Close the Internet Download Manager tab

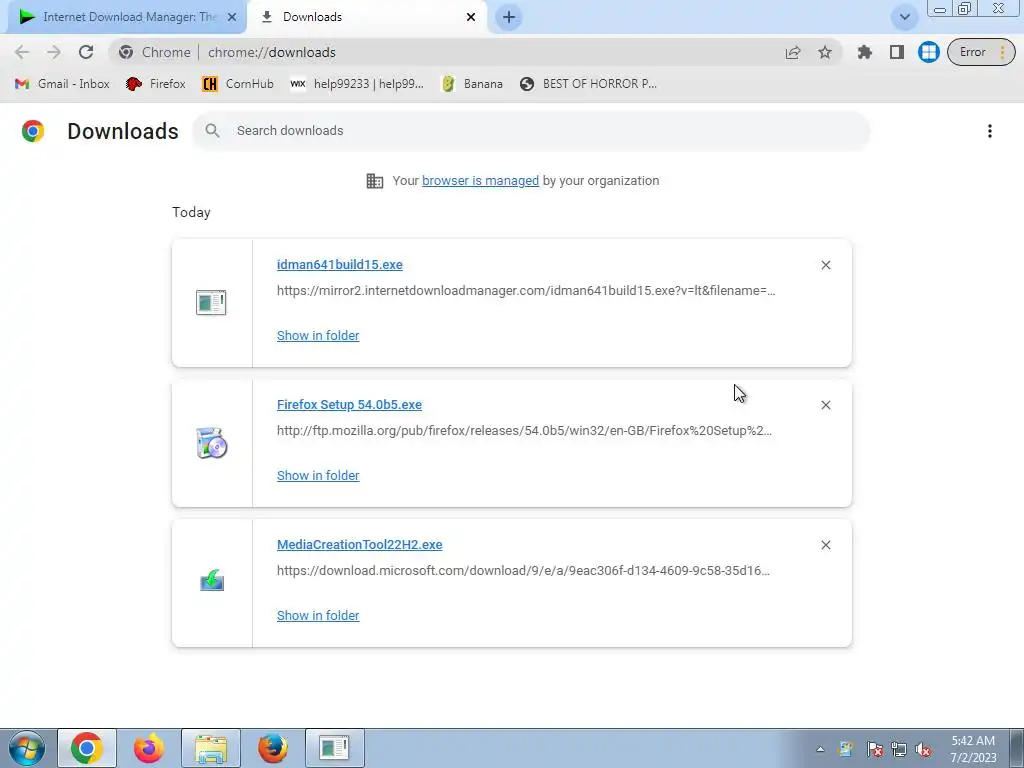tap(232, 17)
